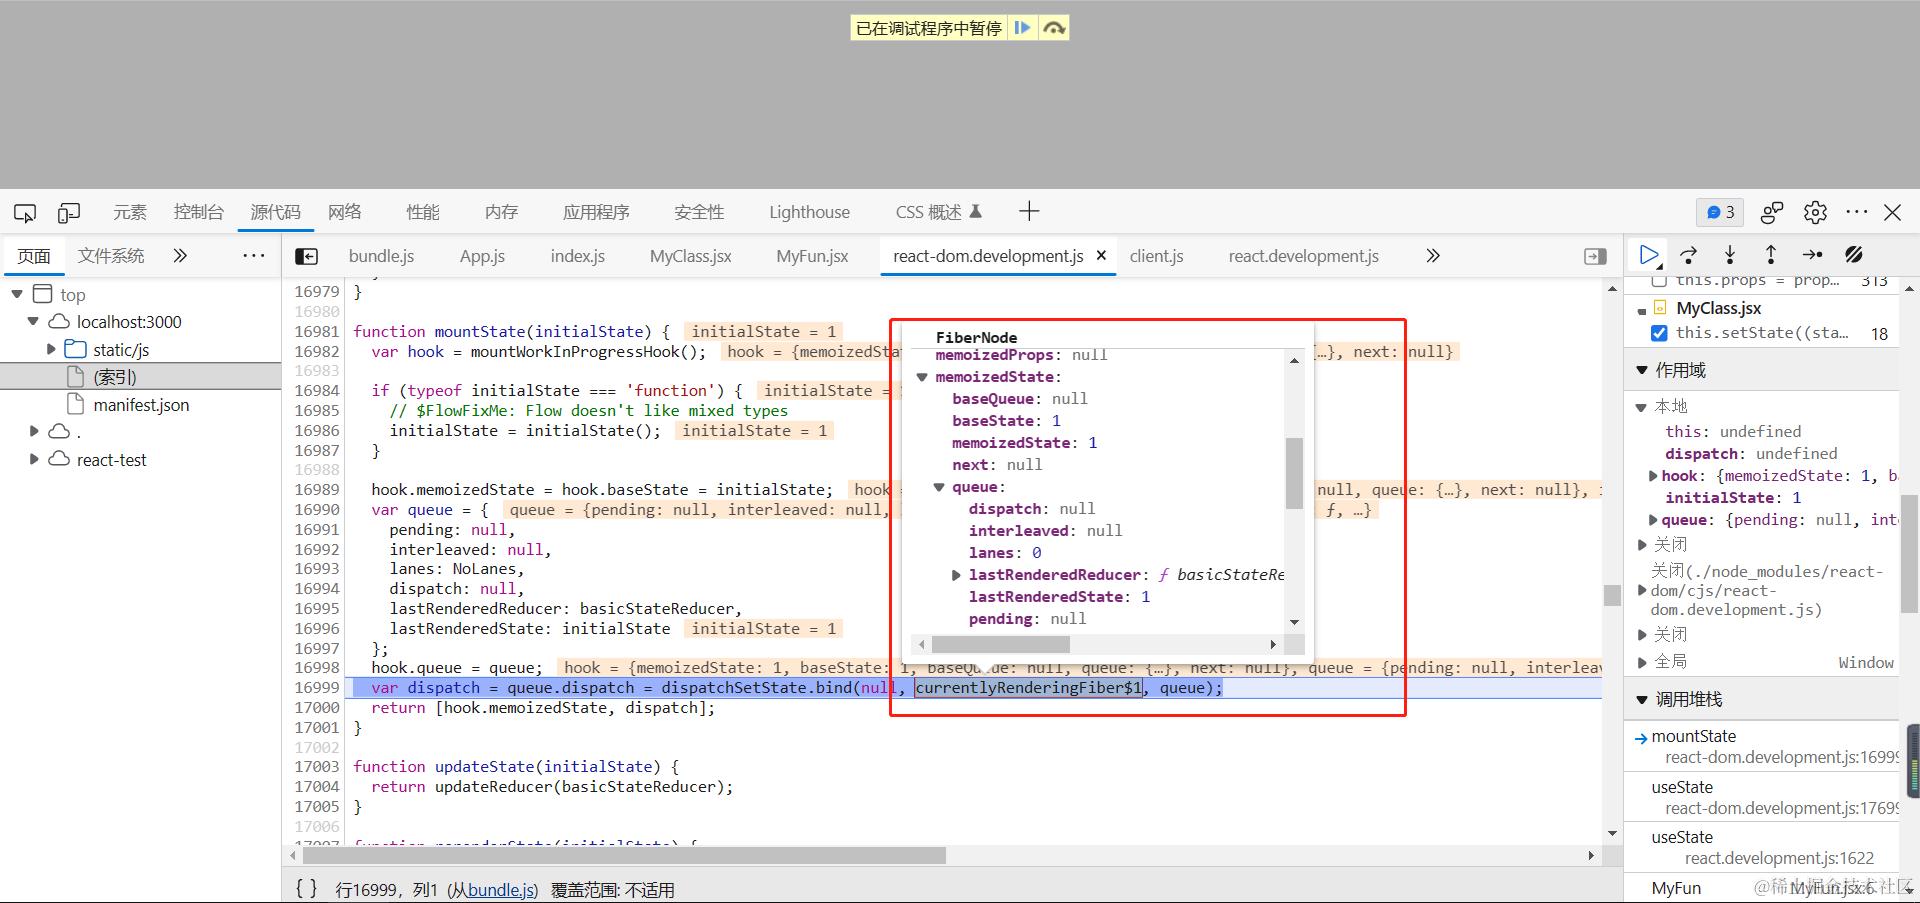Open DevTools settings gear
Screen dimensions: 1920x903
pyautogui.click(x=1815, y=212)
